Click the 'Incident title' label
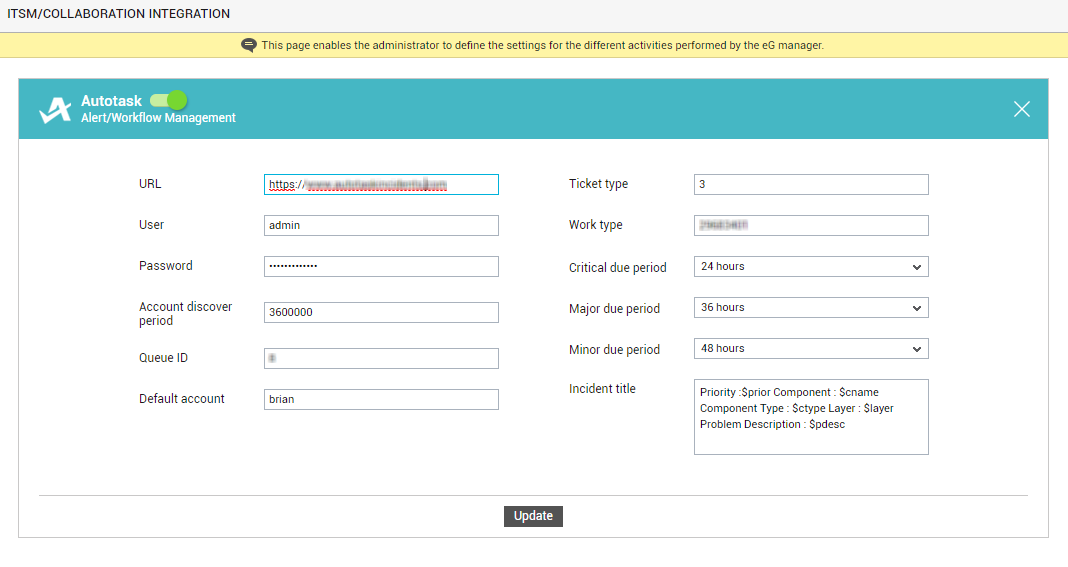The width and height of the screenshot is (1068, 567). coord(602,388)
